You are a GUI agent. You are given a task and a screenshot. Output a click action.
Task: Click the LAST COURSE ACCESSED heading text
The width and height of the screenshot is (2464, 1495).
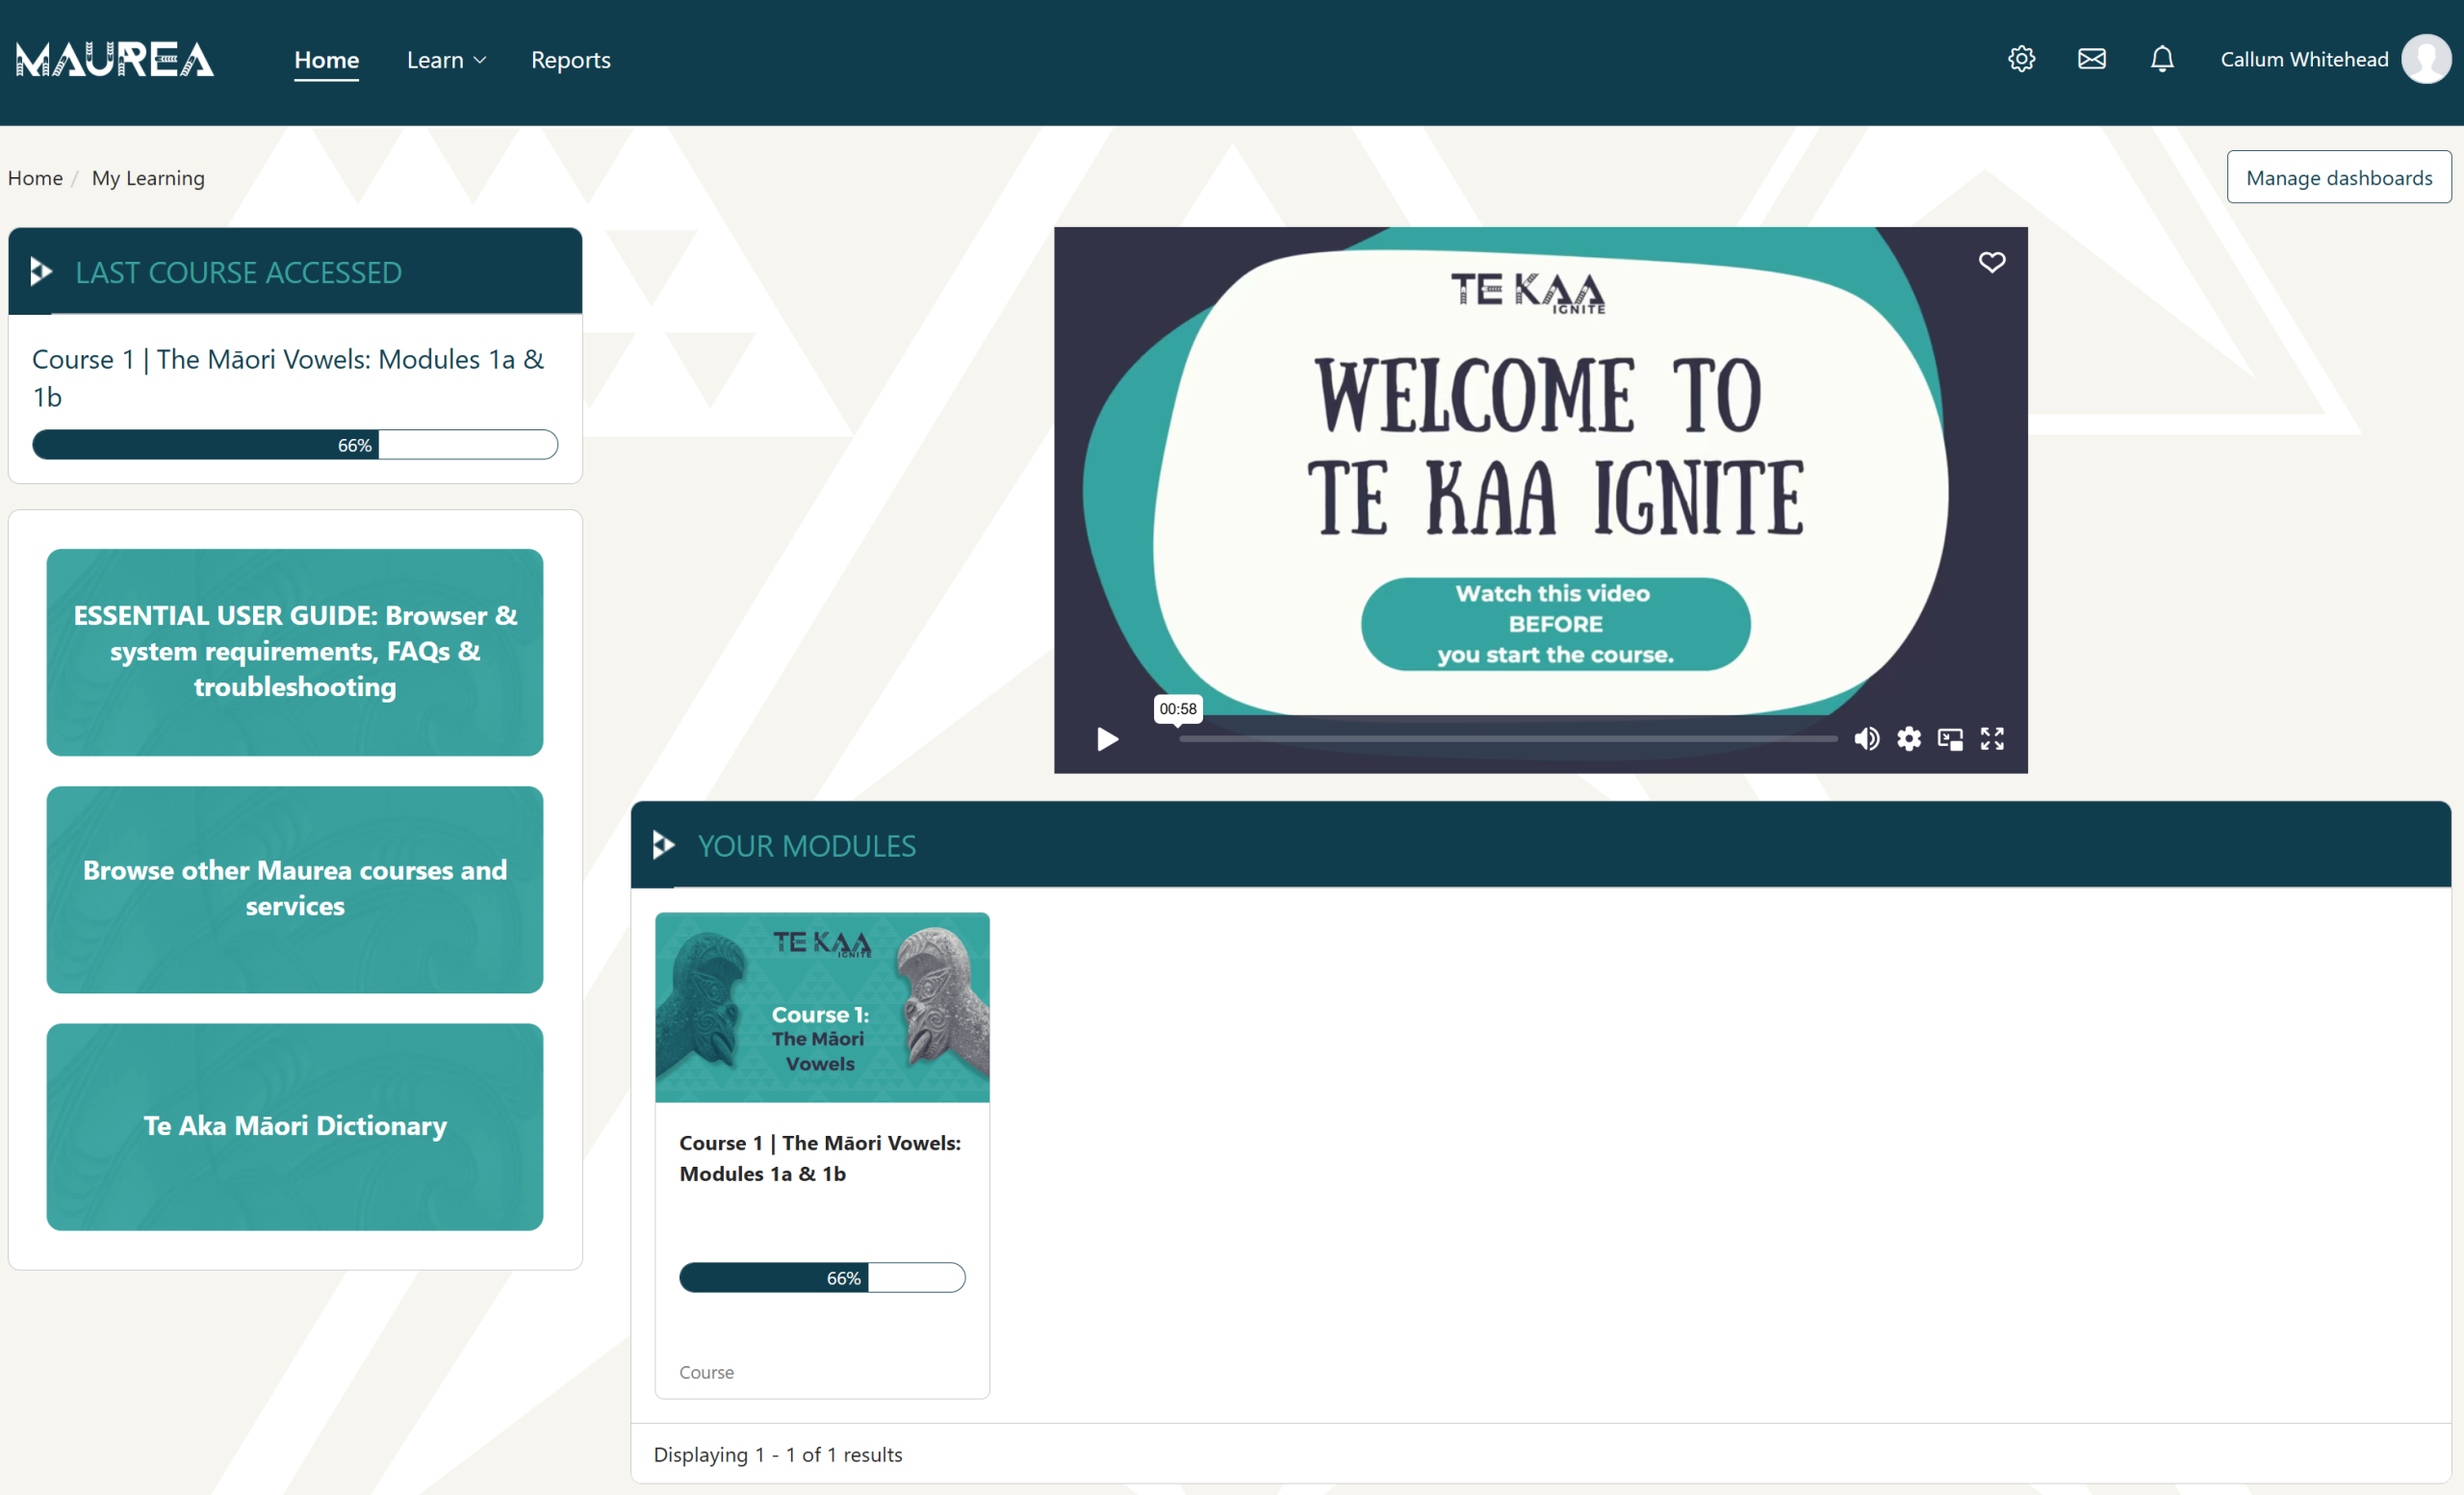click(239, 272)
